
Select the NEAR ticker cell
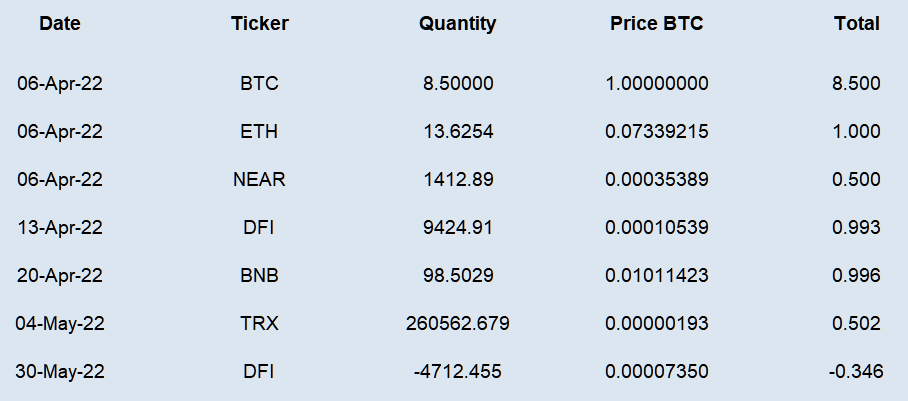259,180
